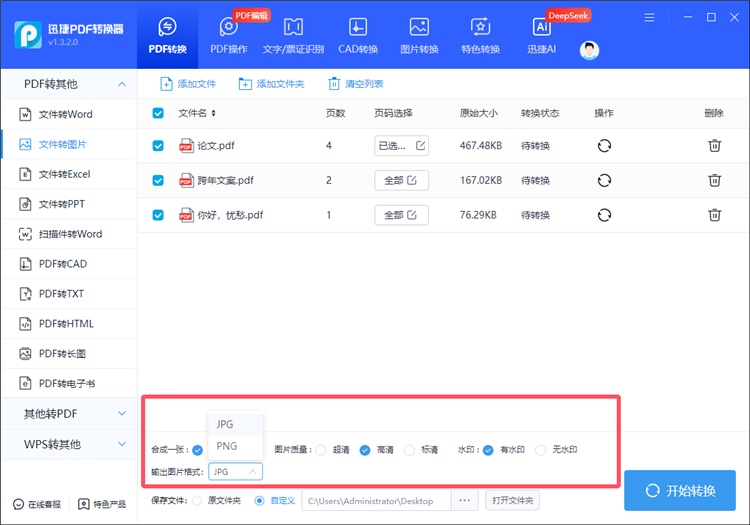750x525 pixels.
Task: Select 有水印 option
Action: point(488,450)
